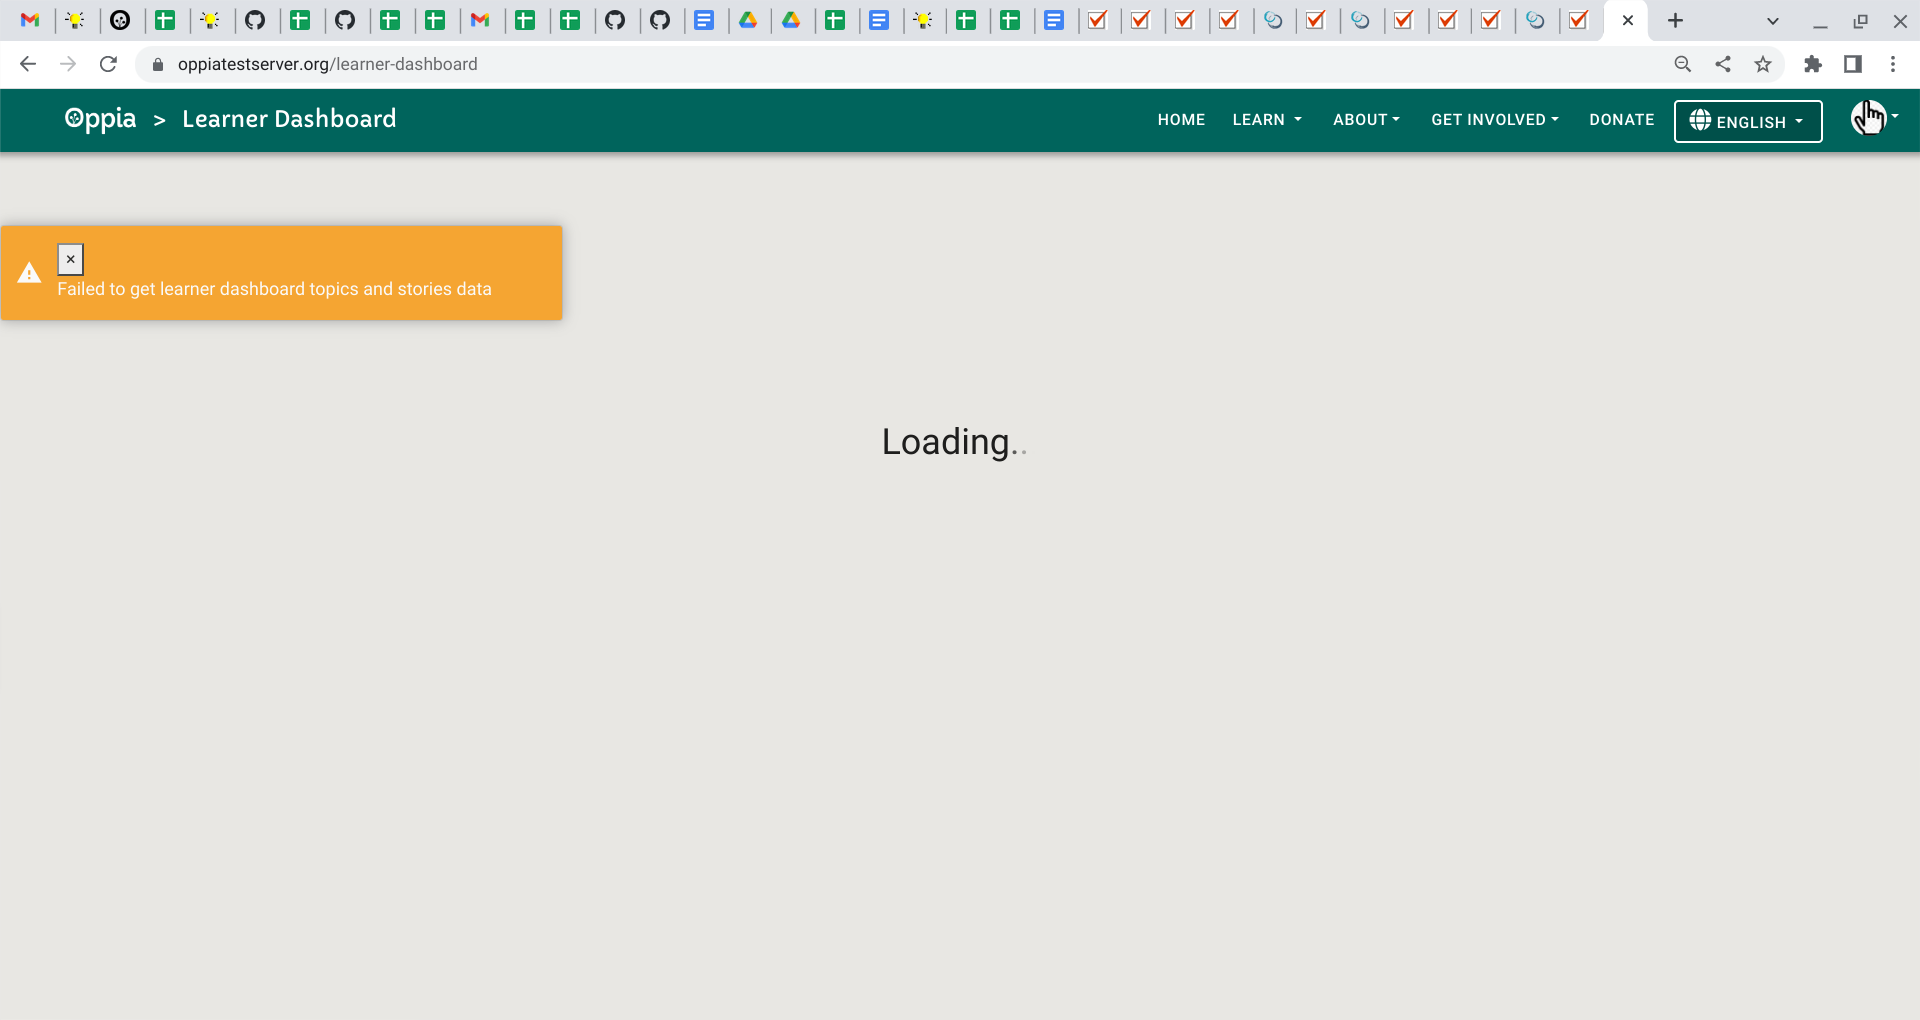This screenshot has width=1920, height=1020.
Task: Expand the ABOUT dropdown
Action: coord(1366,119)
